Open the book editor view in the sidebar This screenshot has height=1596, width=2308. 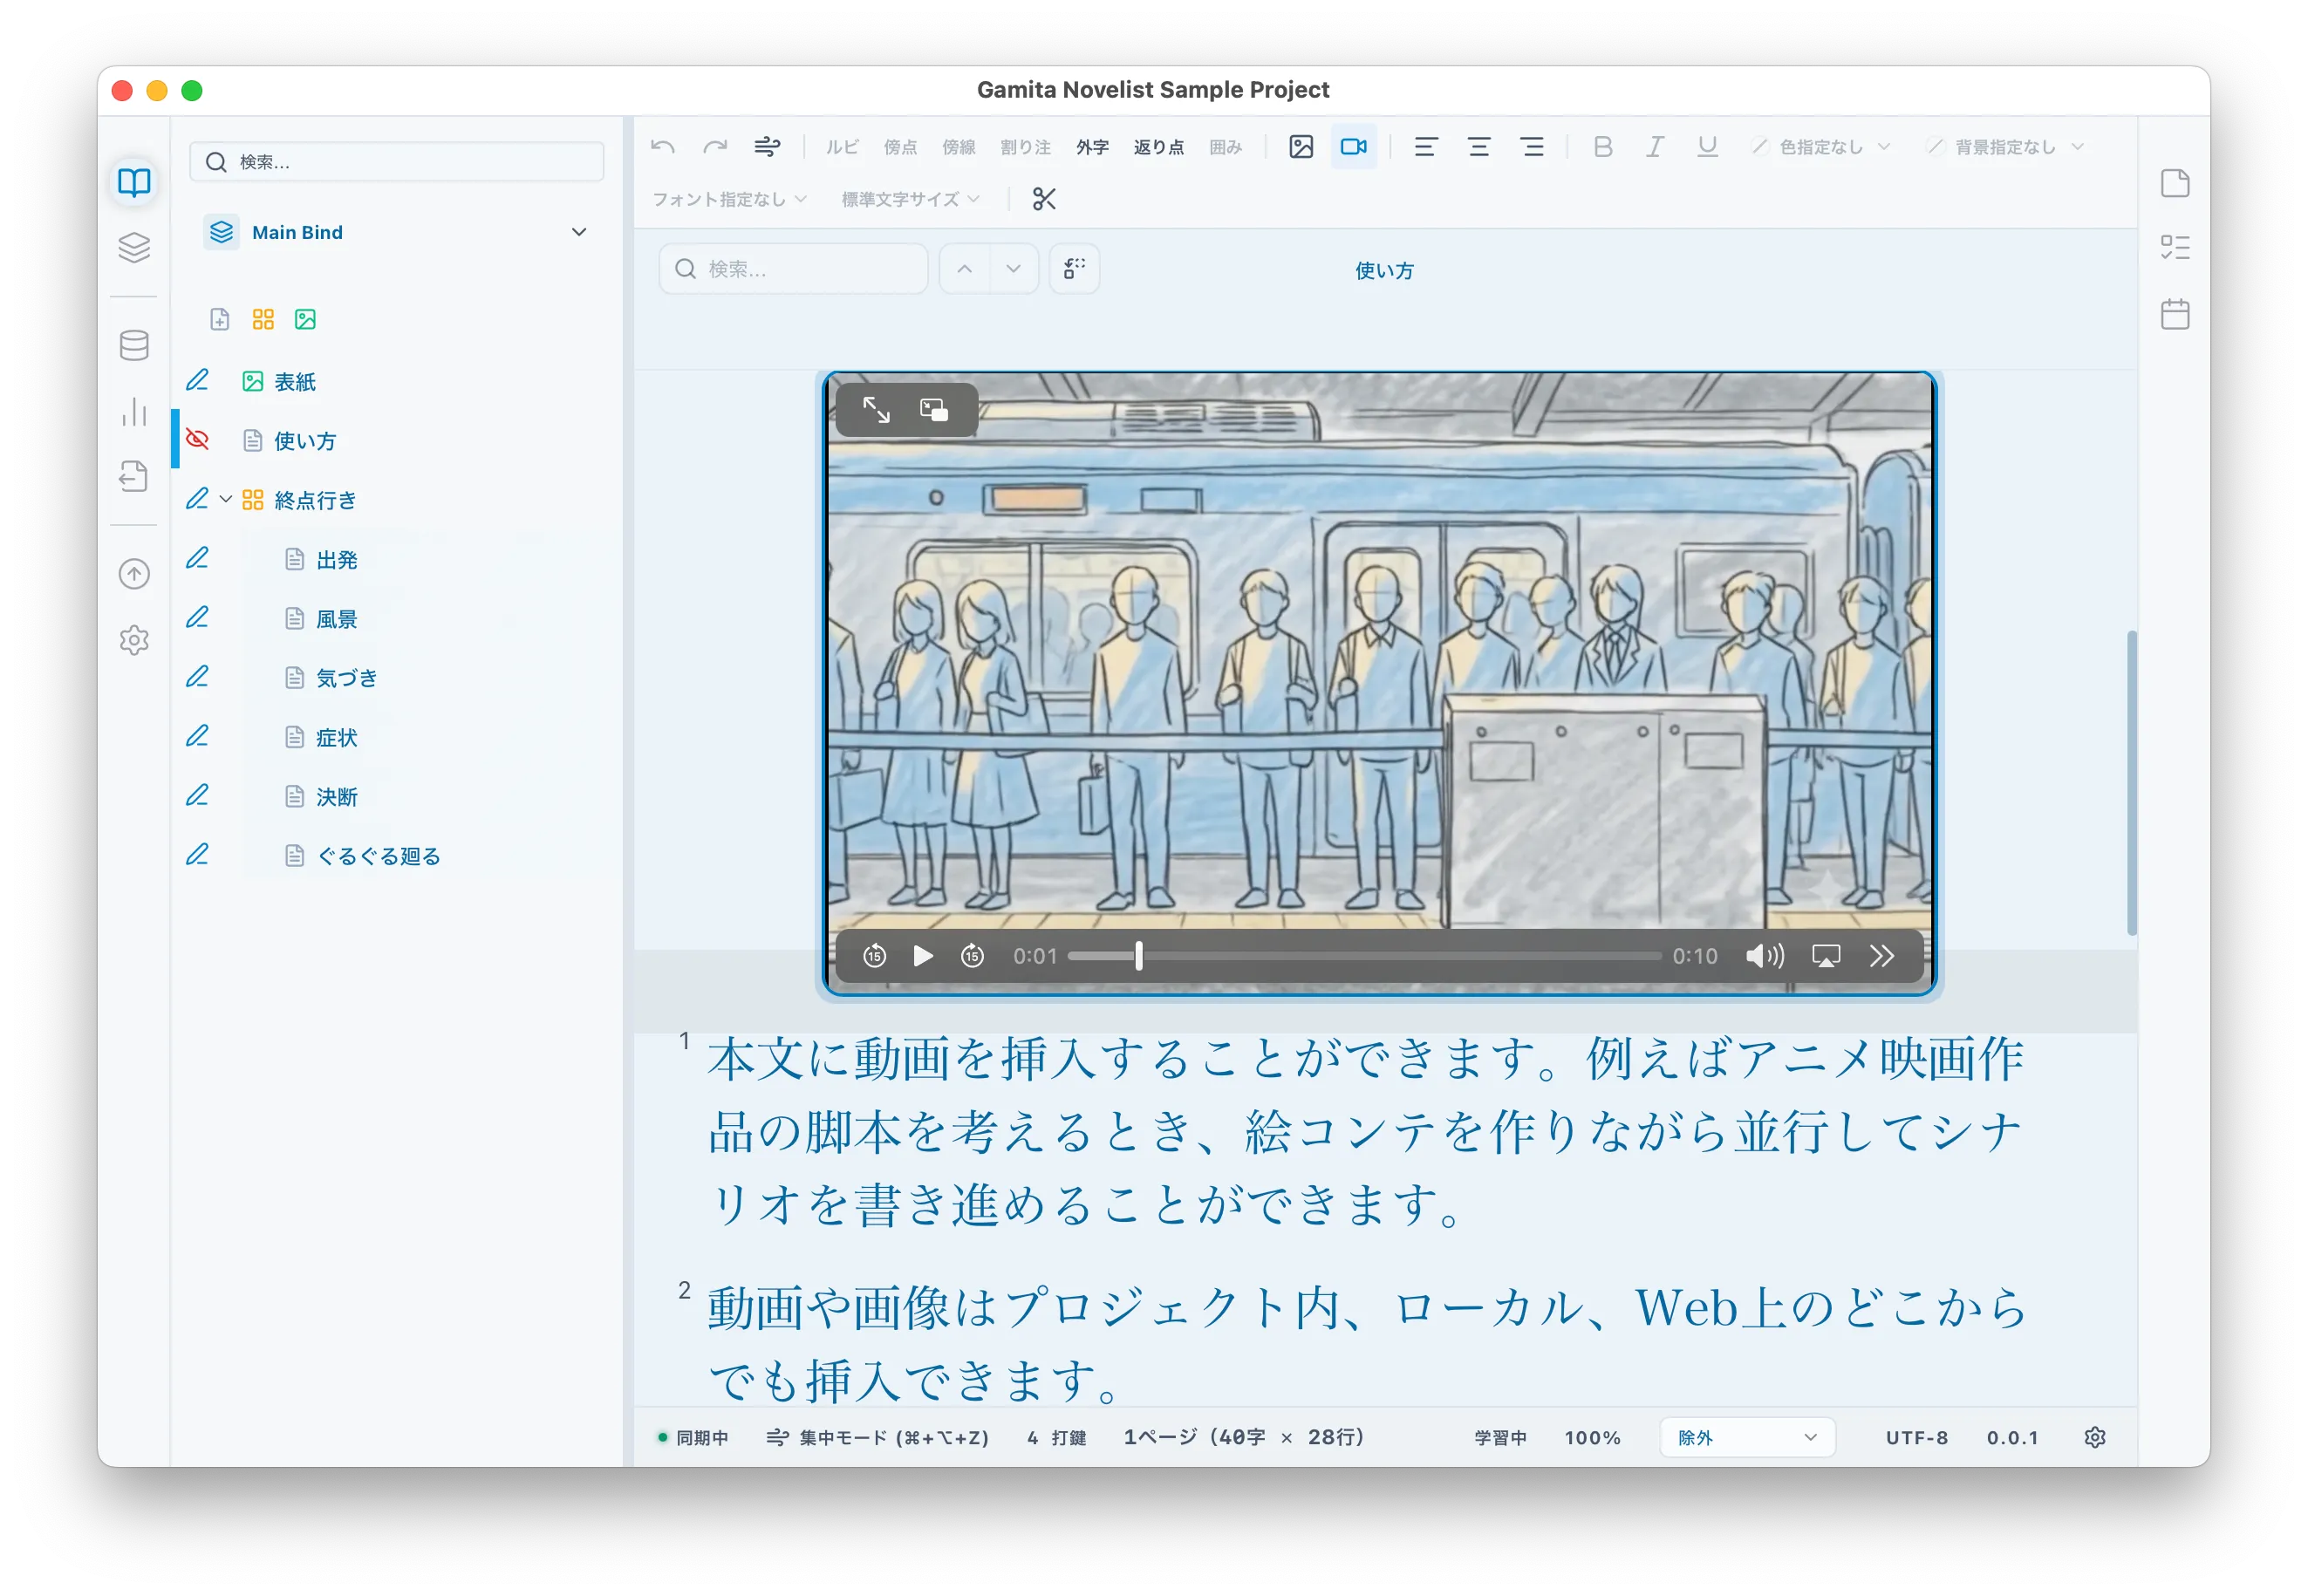pos(134,182)
